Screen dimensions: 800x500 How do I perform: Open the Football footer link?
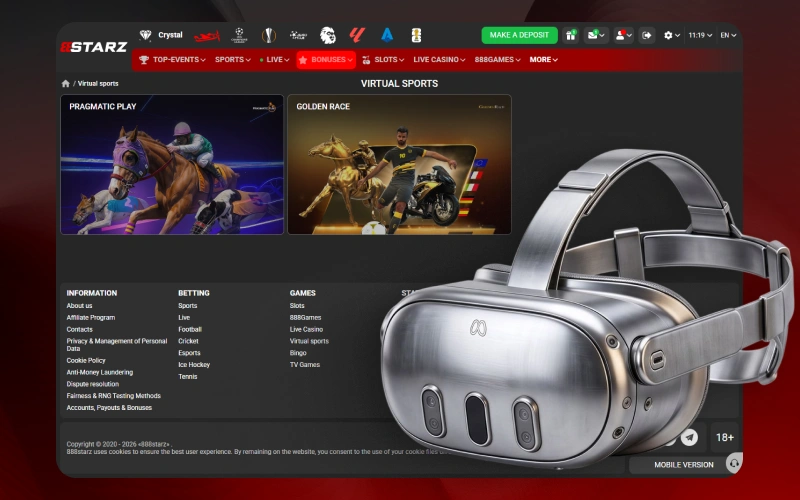point(190,330)
